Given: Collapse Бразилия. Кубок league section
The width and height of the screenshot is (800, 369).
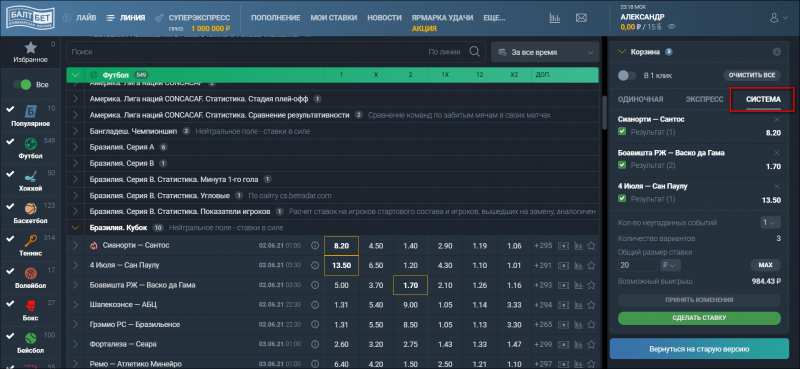Looking at the screenshot, I should [x=76, y=228].
